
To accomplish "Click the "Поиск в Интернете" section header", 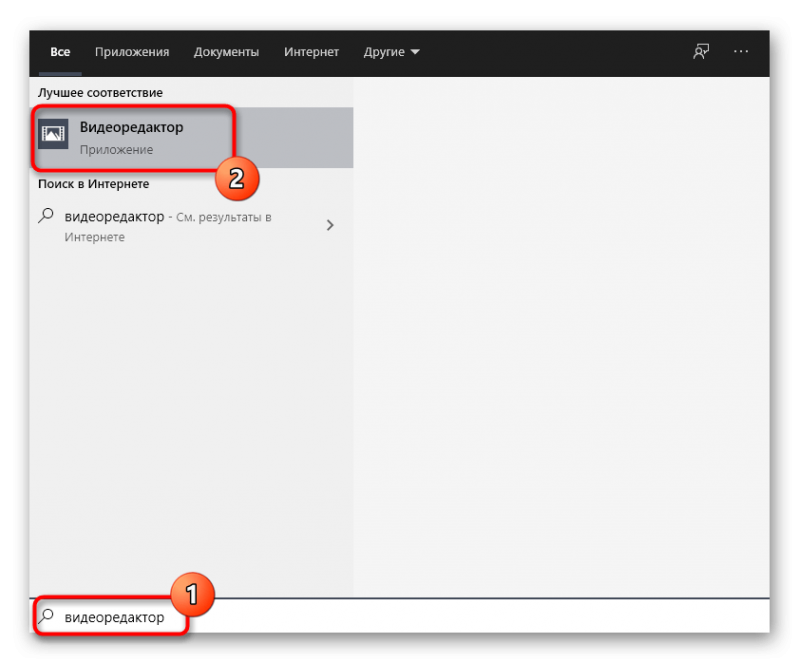I will point(93,184).
